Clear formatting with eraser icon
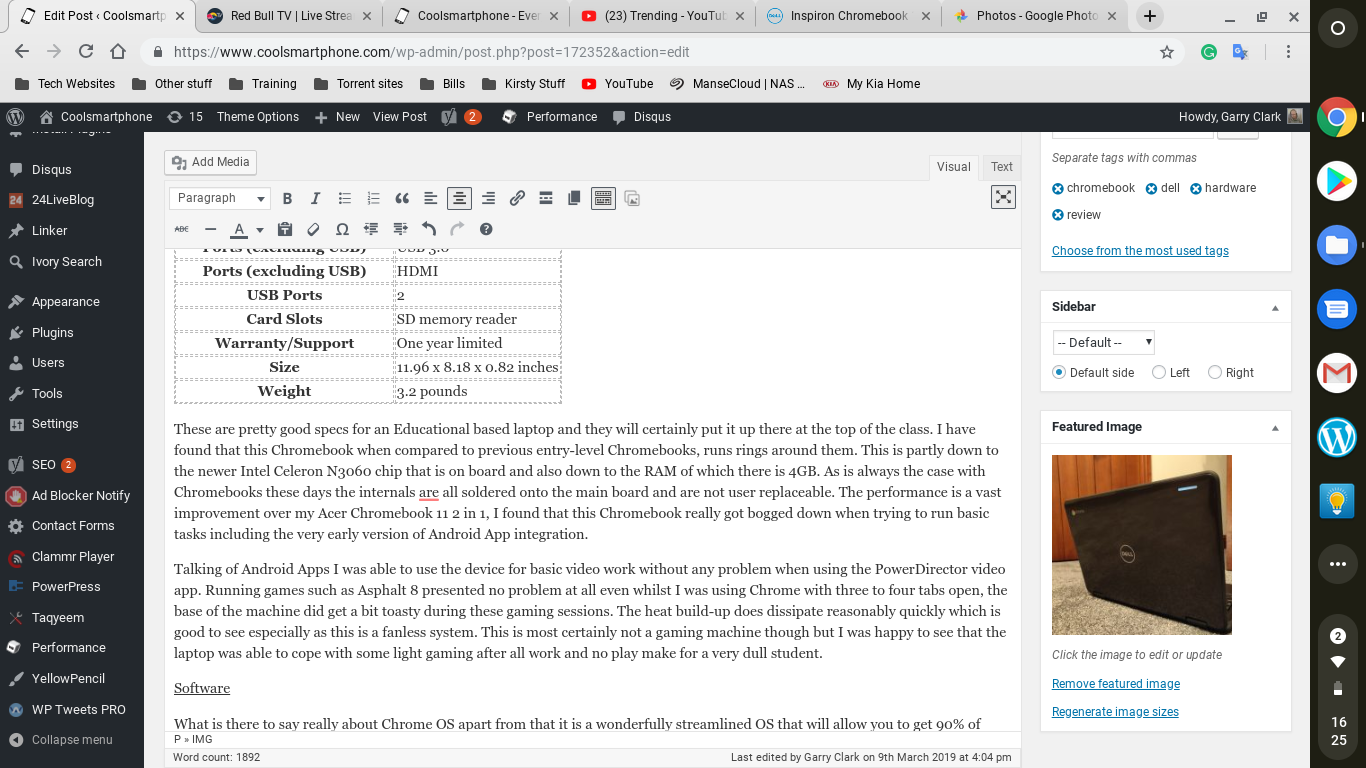 coord(314,229)
